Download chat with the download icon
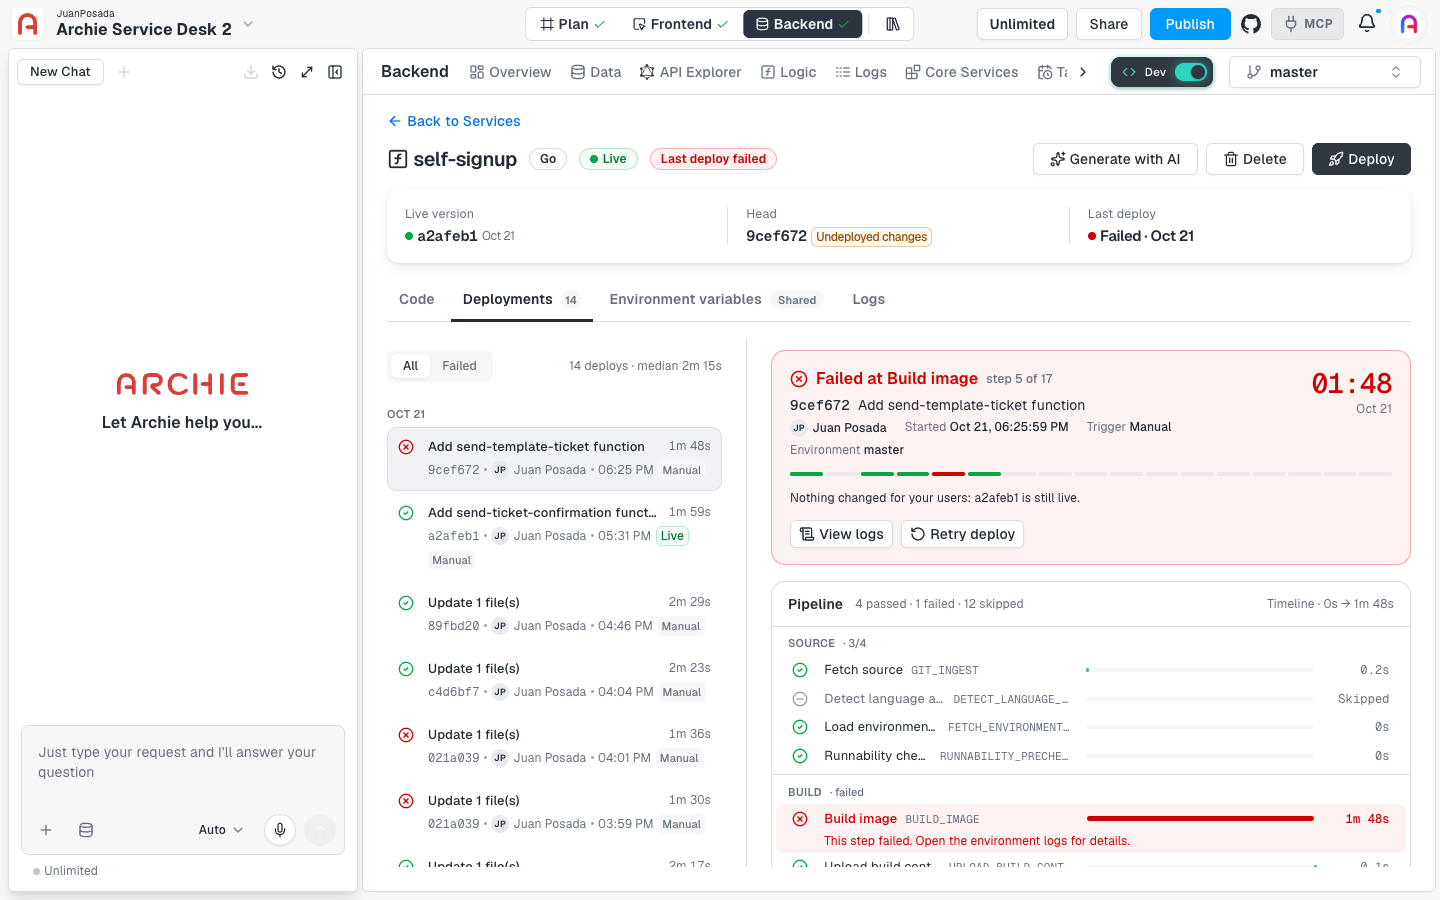Screen dimensions: 1440x900 [x=251, y=72]
